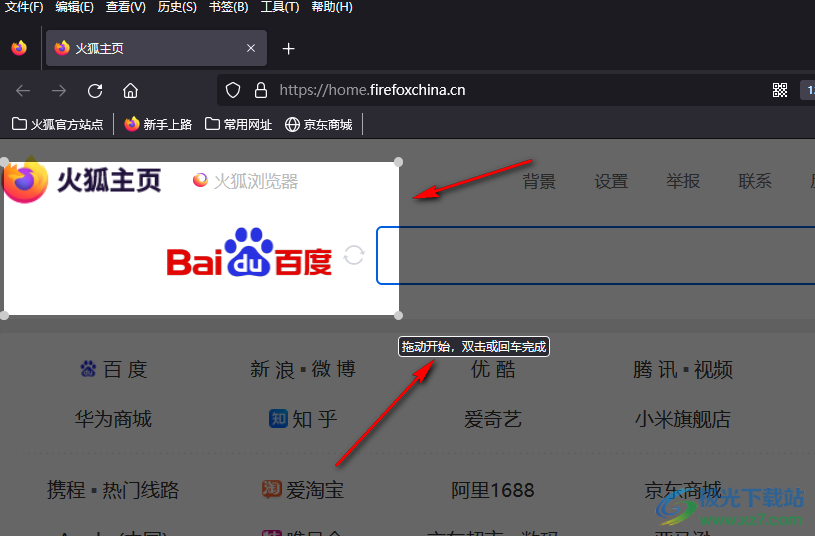
Task: Switch search engine with circular arrows icon
Action: point(354,255)
